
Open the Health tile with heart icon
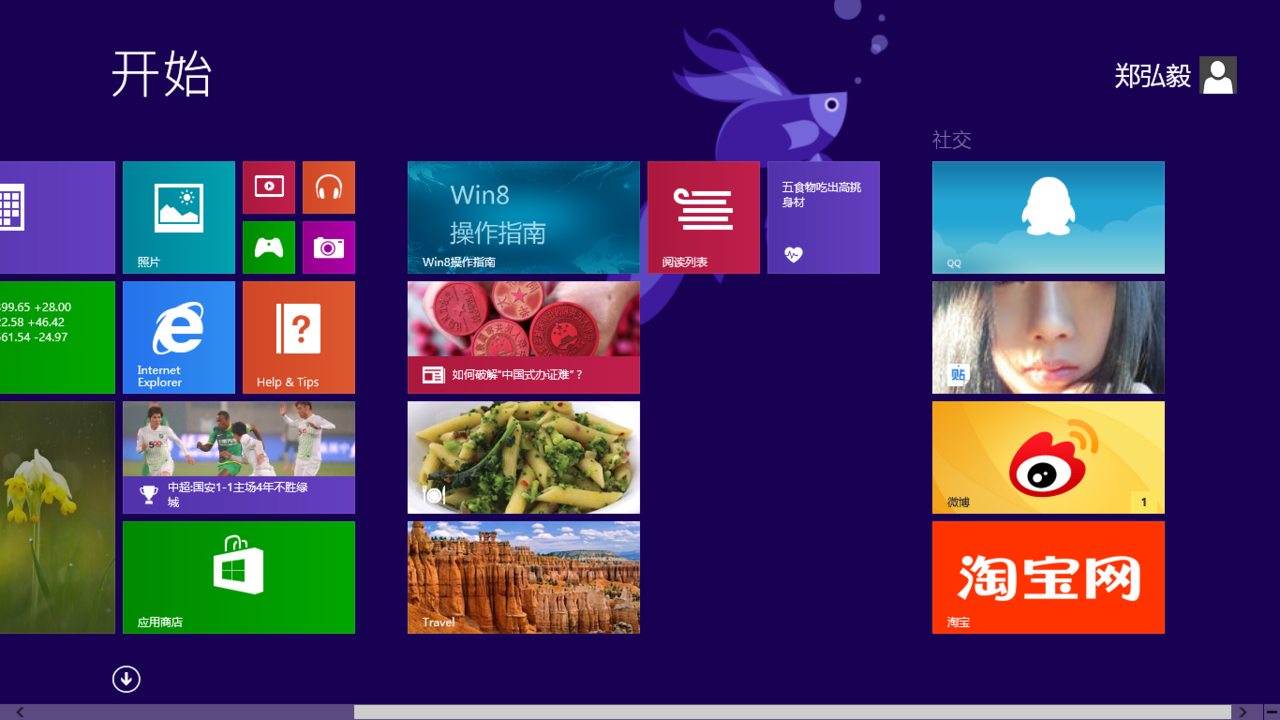[824, 217]
